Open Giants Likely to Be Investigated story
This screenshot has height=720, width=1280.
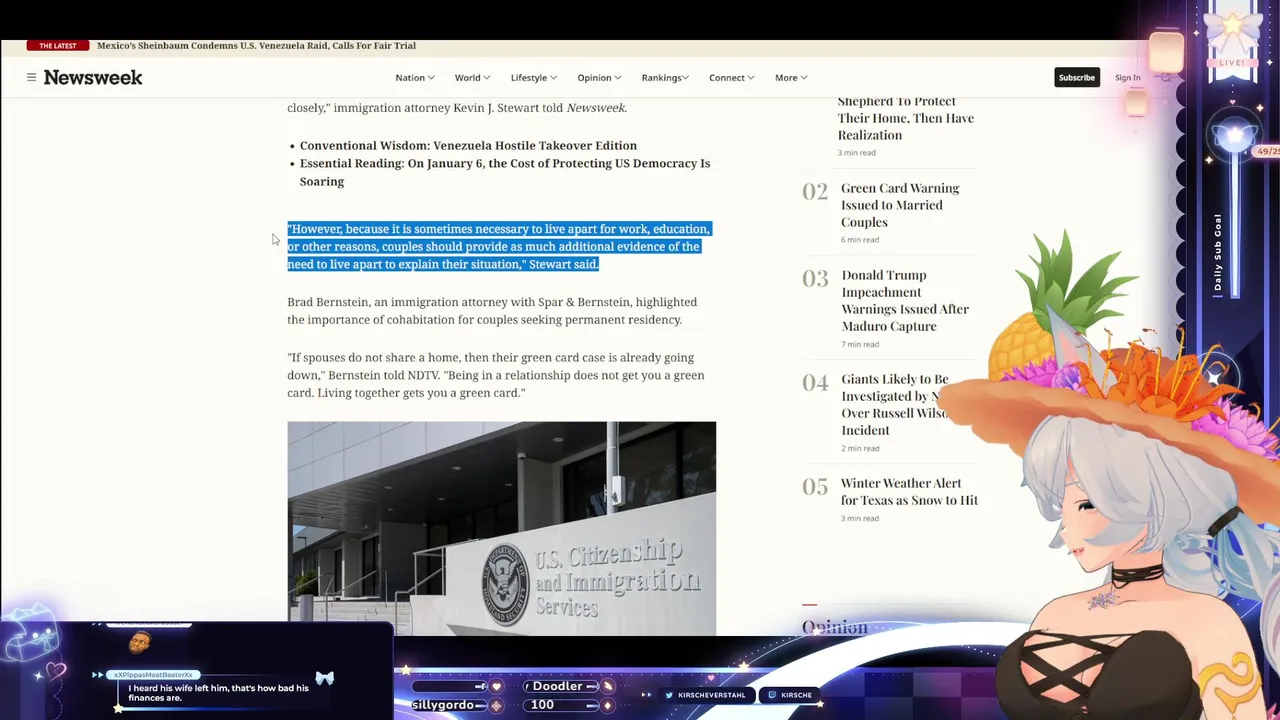pyautogui.click(x=895, y=404)
